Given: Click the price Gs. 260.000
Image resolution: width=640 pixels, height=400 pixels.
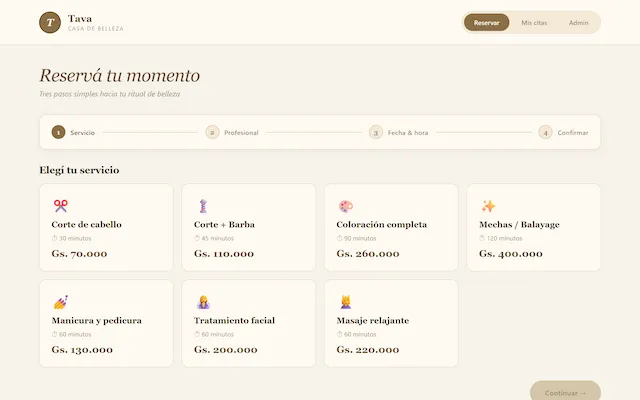Looking at the screenshot, I should [x=368, y=253].
